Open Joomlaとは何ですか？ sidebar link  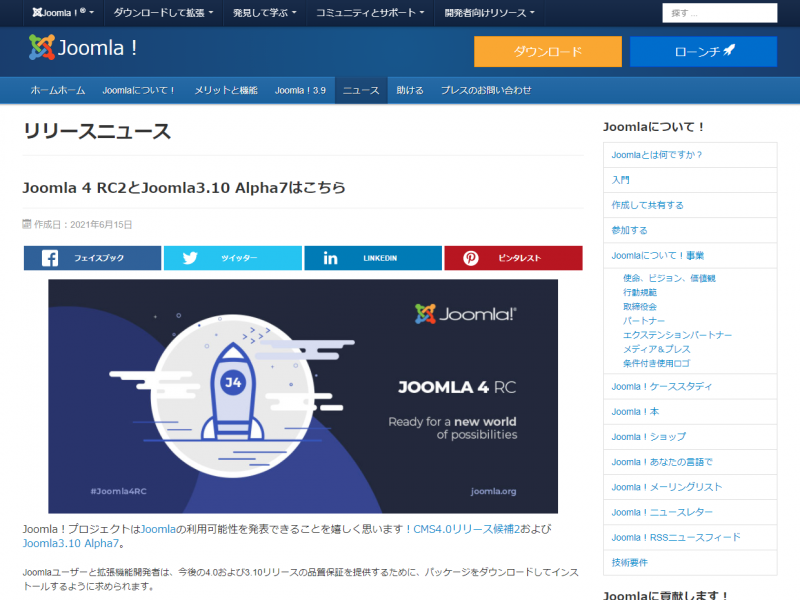[657, 155]
